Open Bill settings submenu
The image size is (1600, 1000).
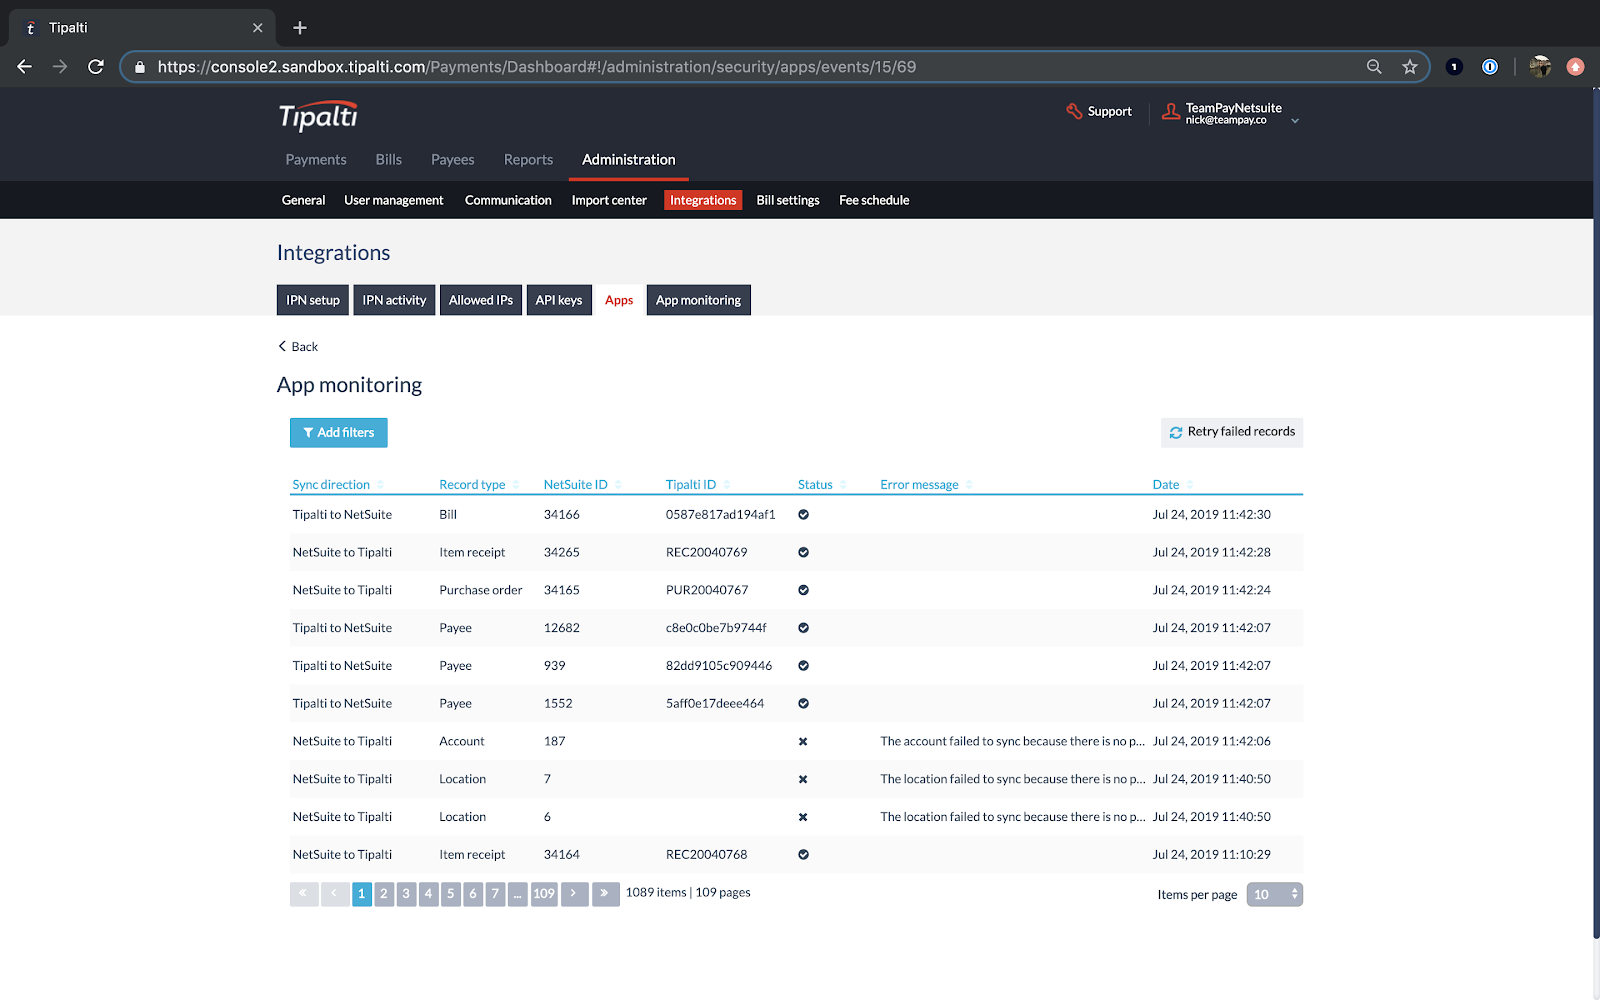(788, 200)
